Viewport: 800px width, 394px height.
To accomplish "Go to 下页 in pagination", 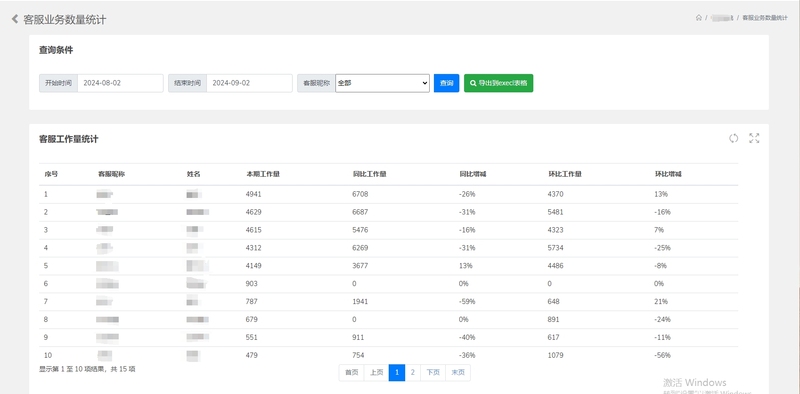I will pyautogui.click(x=433, y=373).
